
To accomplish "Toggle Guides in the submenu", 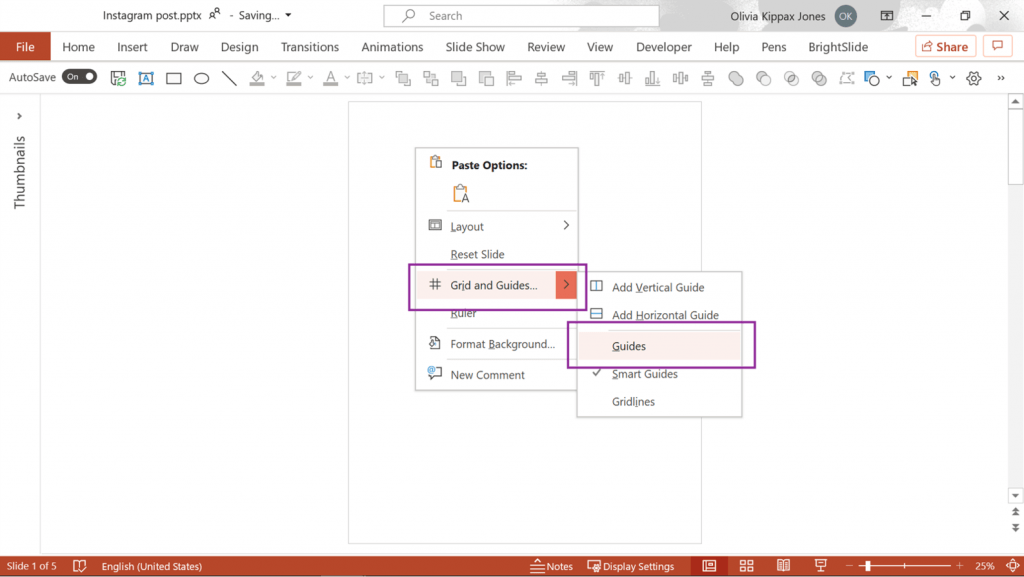I will [x=660, y=346].
